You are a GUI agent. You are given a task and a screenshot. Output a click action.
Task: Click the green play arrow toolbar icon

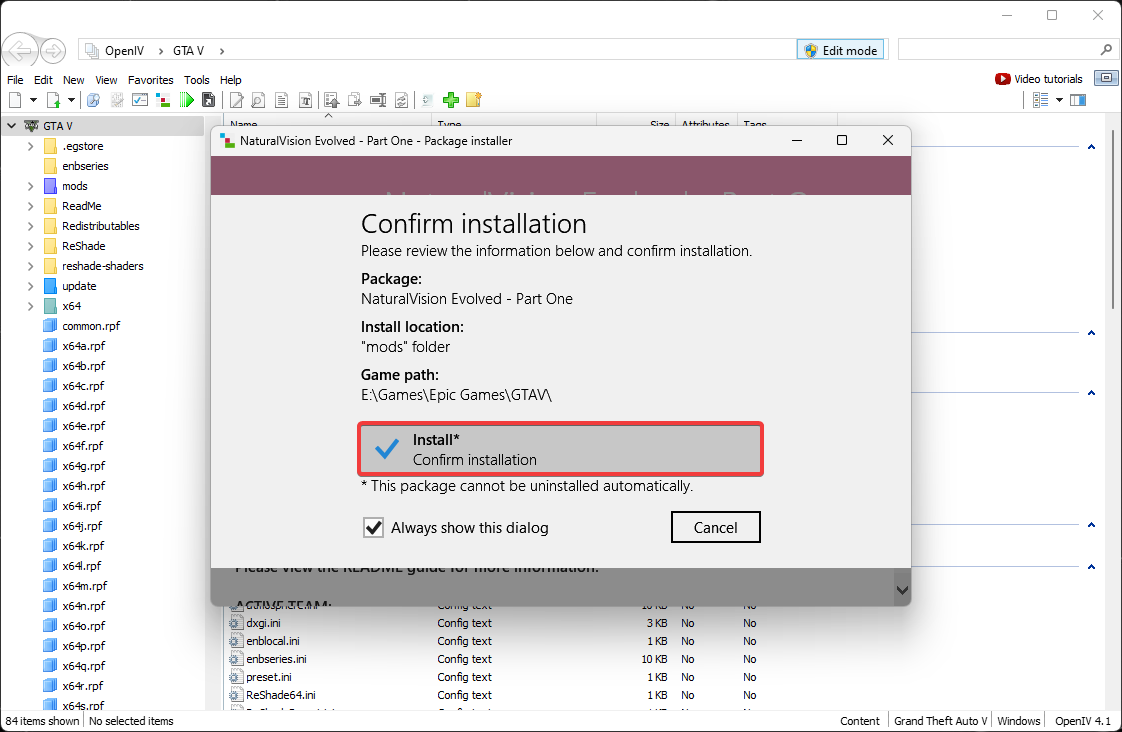(x=187, y=100)
